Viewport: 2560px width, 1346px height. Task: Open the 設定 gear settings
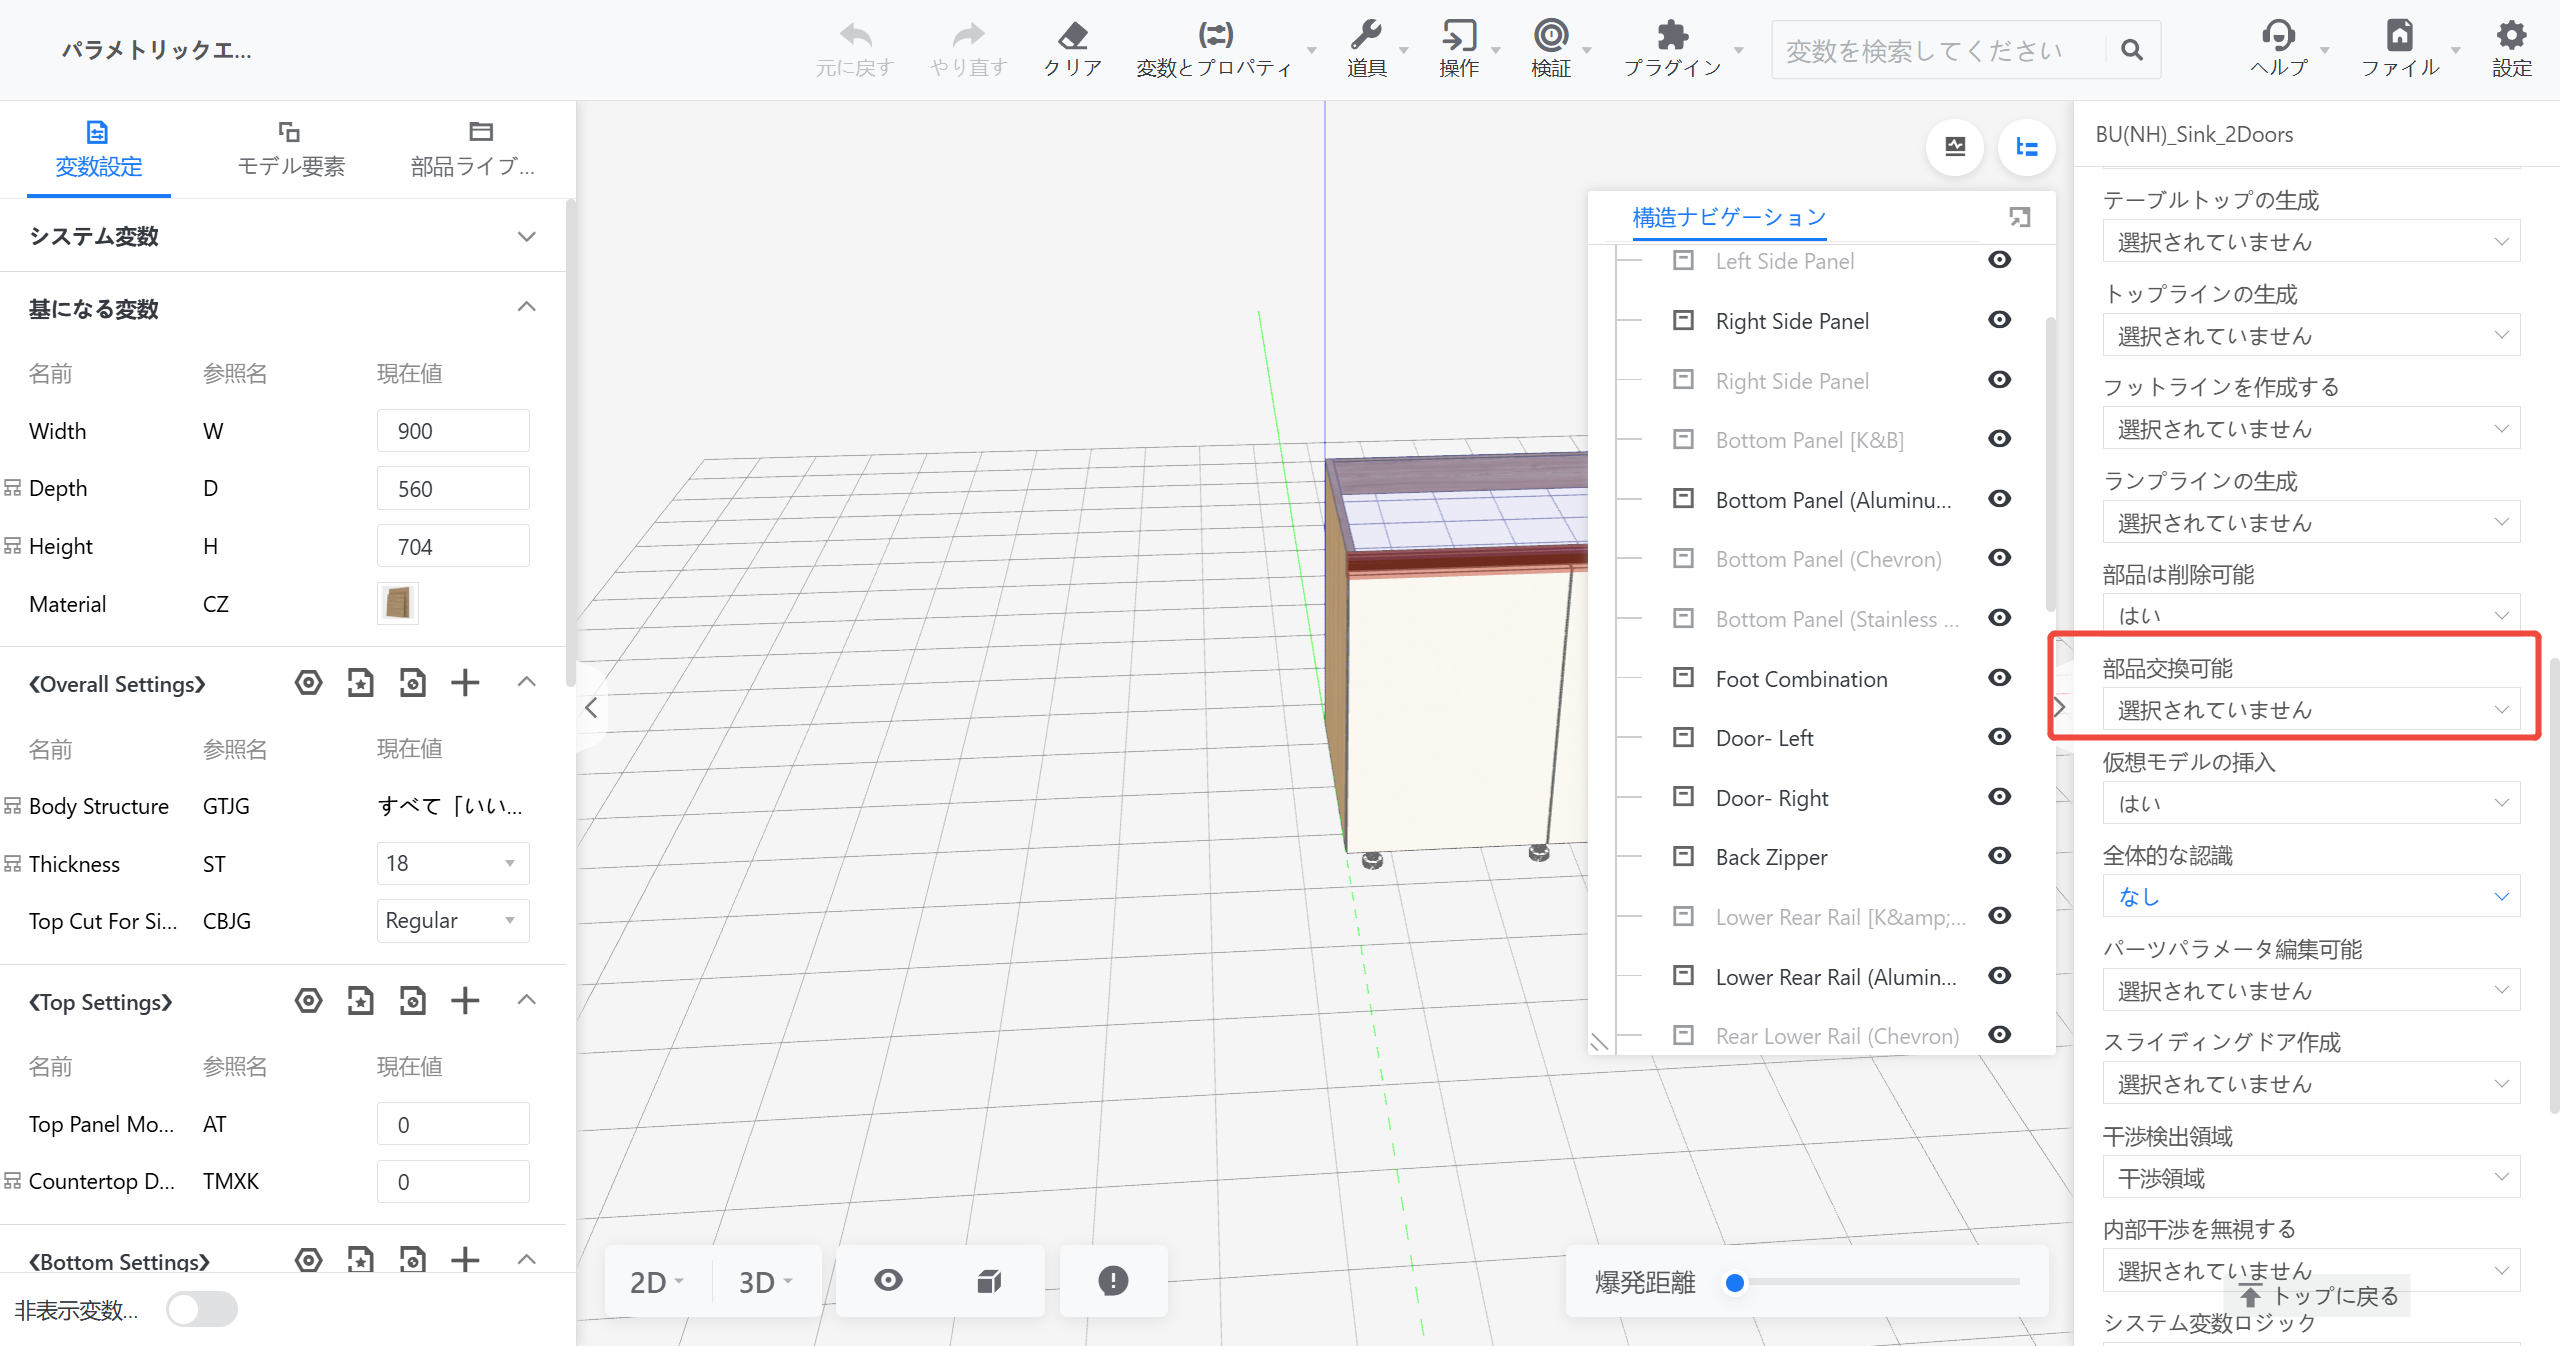tap(2511, 49)
